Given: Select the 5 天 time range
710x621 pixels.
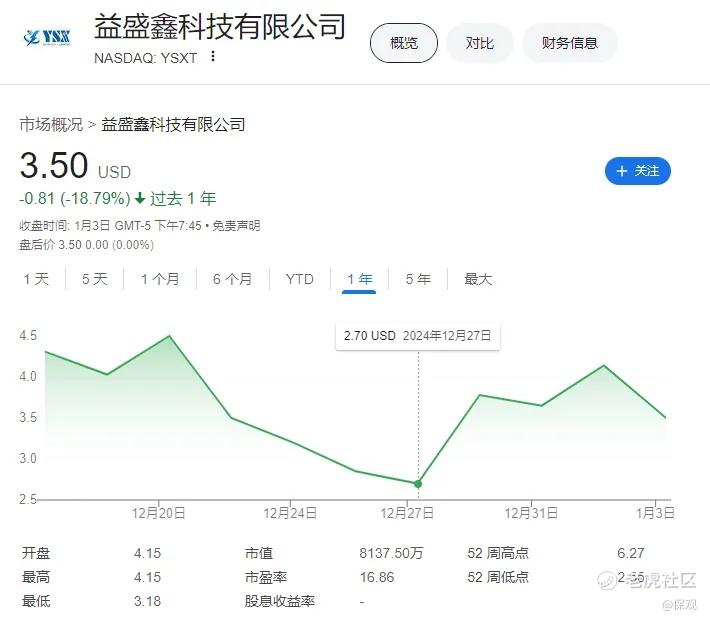Looking at the screenshot, I should (95, 279).
